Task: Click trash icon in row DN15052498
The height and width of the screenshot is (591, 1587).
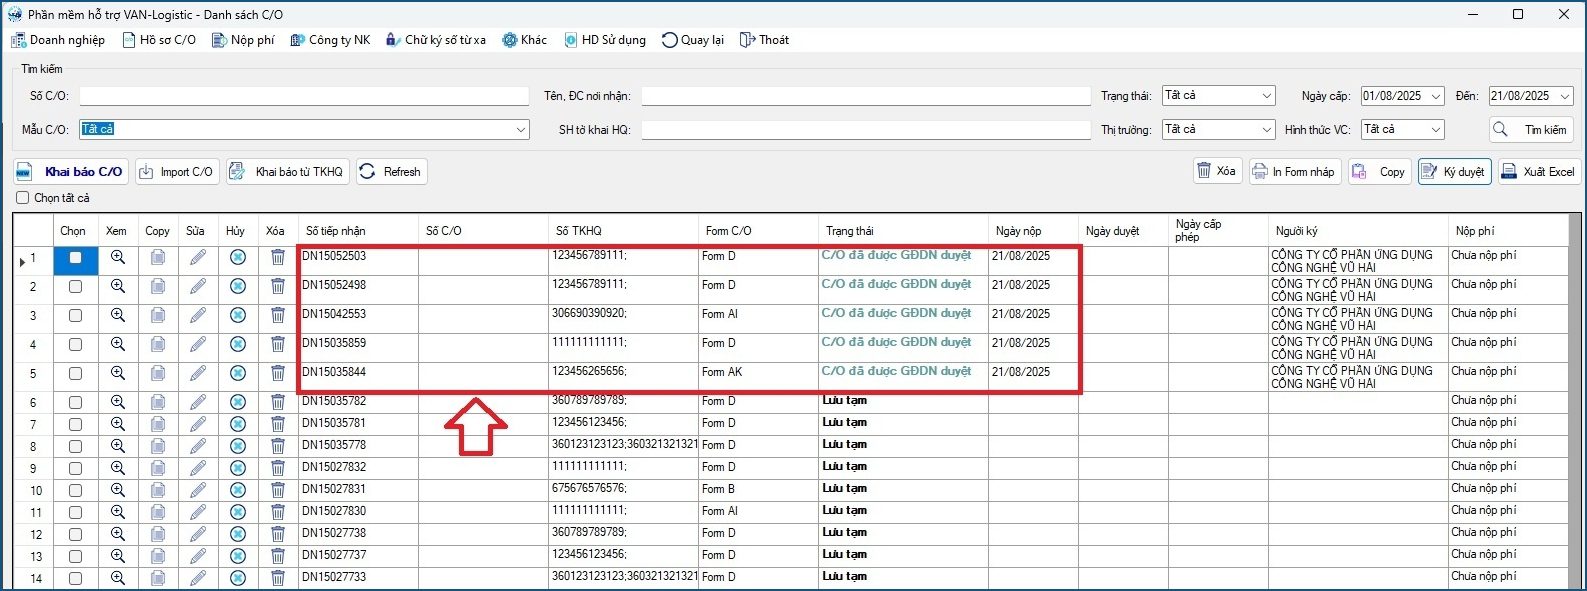Action: [278, 287]
